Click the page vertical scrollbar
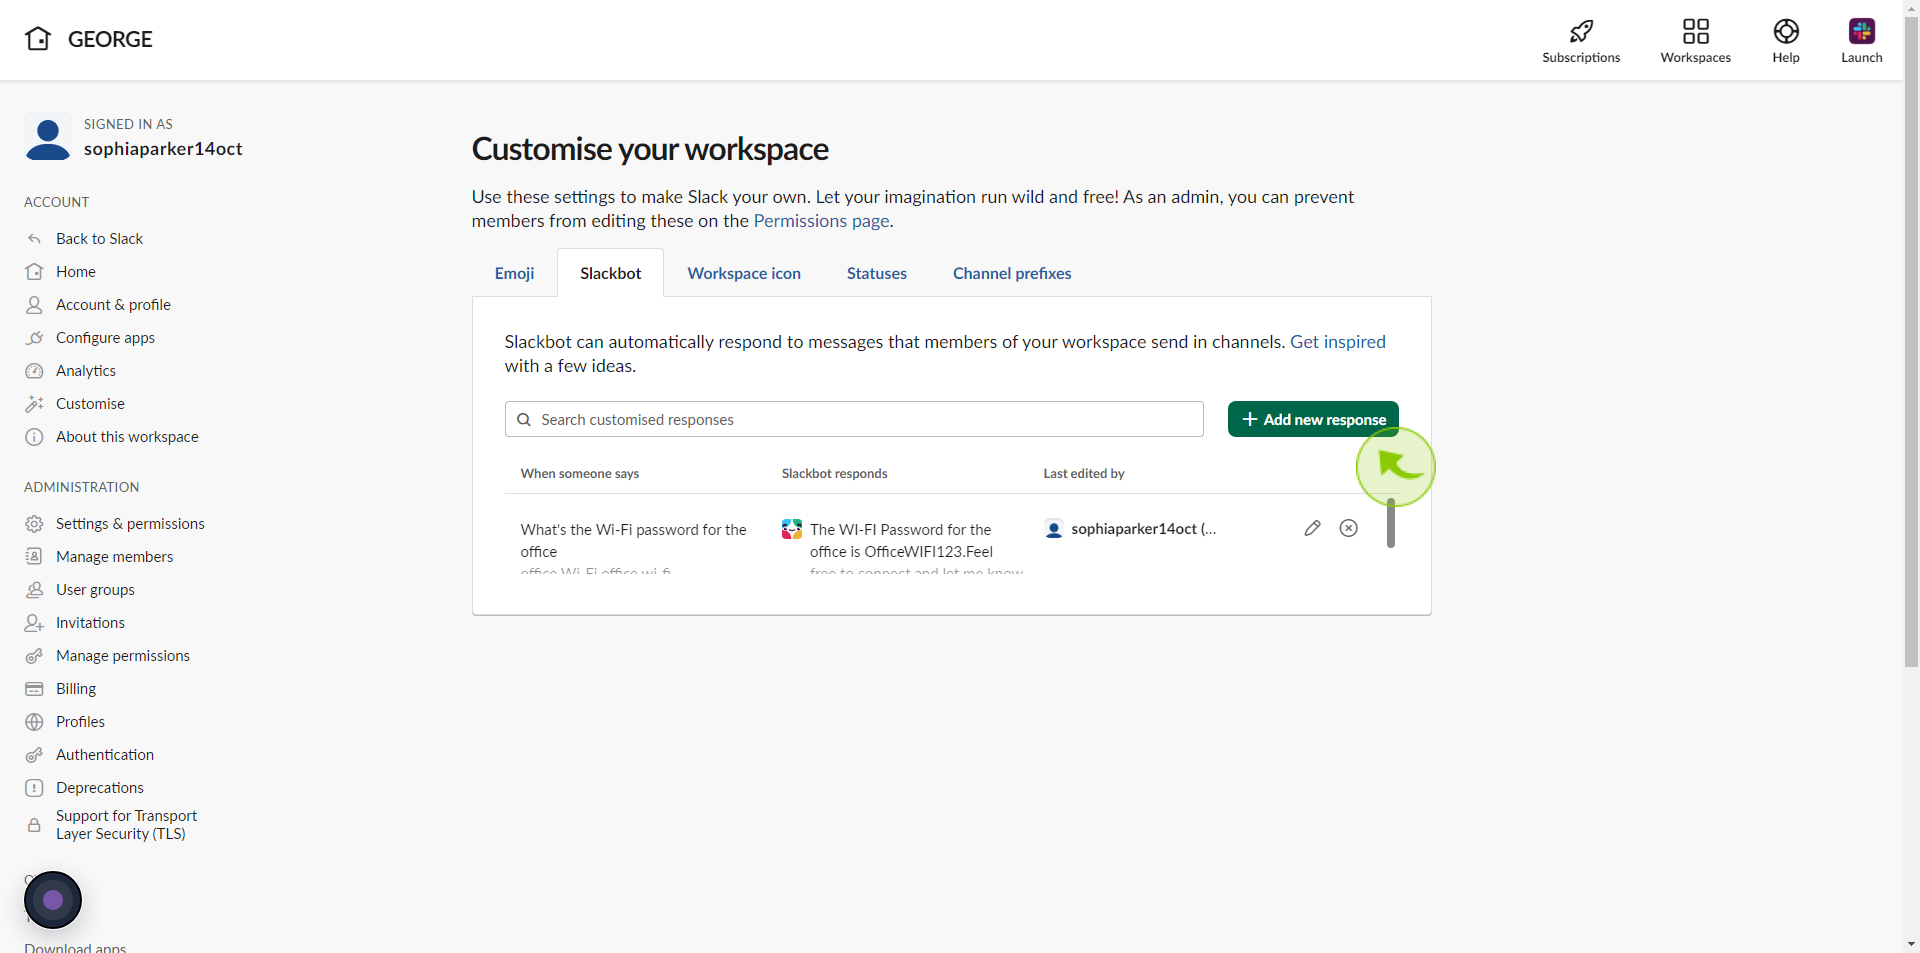The height and width of the screenshot is (953, 1920). coord(1911,340)
